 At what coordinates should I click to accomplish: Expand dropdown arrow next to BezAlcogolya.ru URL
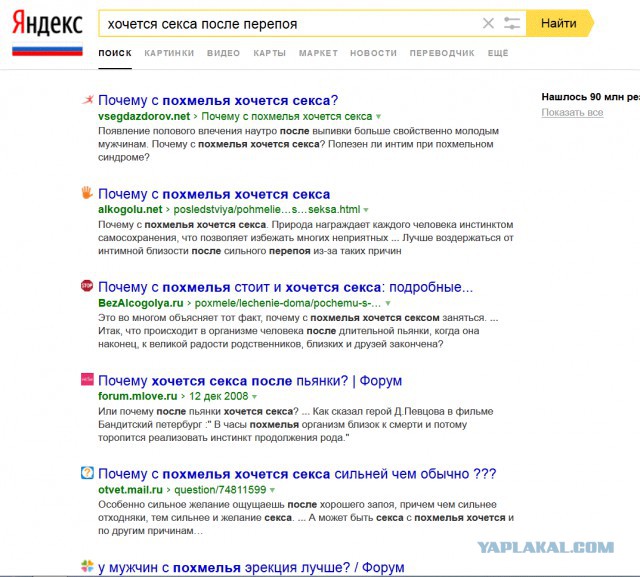click(x=388, y=303)
